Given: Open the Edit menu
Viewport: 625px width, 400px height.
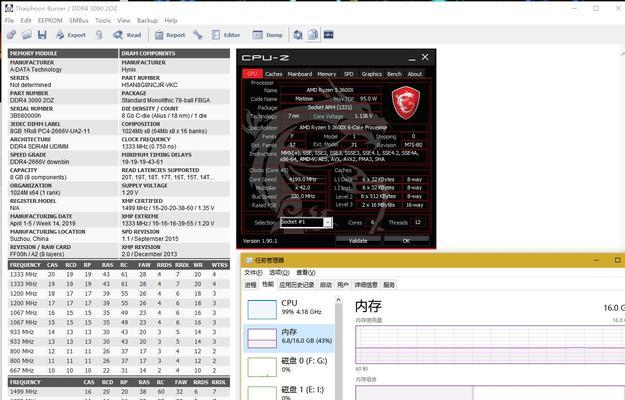Looking at the screenshot, I should coord(26,20).
